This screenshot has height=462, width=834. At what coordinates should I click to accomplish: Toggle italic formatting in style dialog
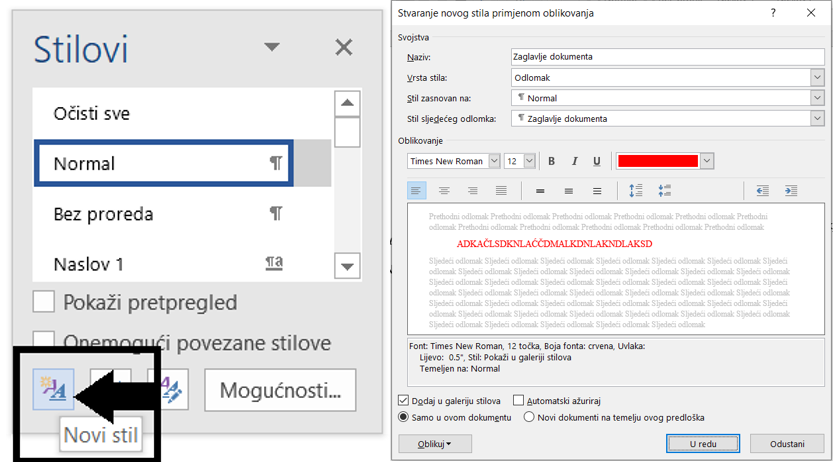click(574, 161)
